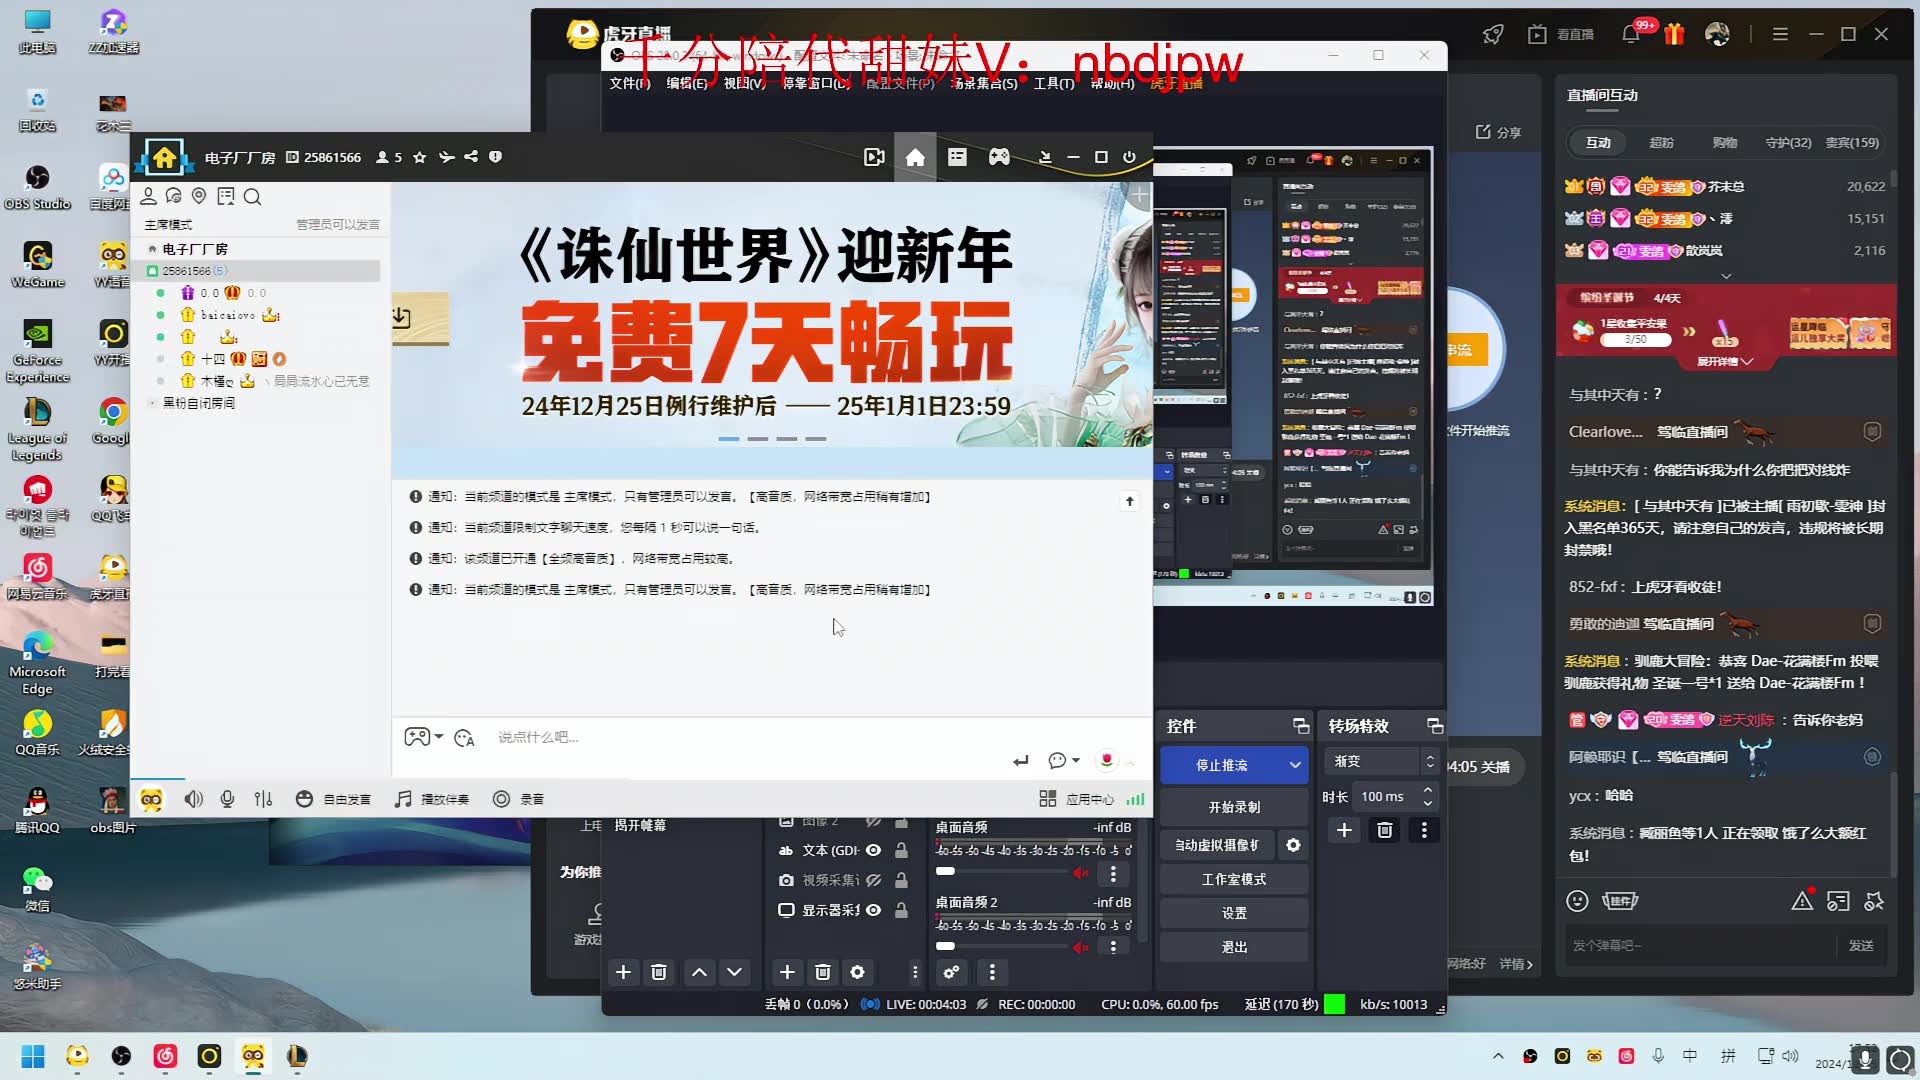Open speech bubble dropdown in YY chat
The image size is (1920, 1080).
[1076, 761]
